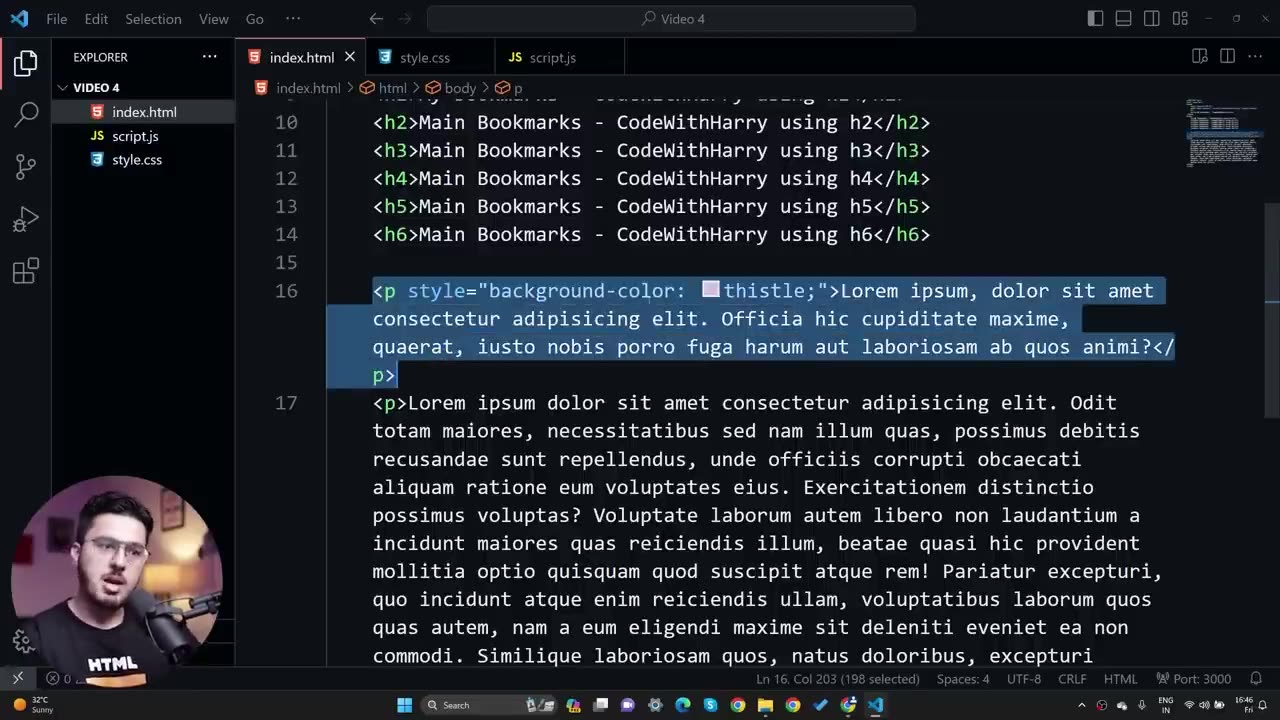
Task: Click index.html in the breadcrumb
Action: coord(298,88)
